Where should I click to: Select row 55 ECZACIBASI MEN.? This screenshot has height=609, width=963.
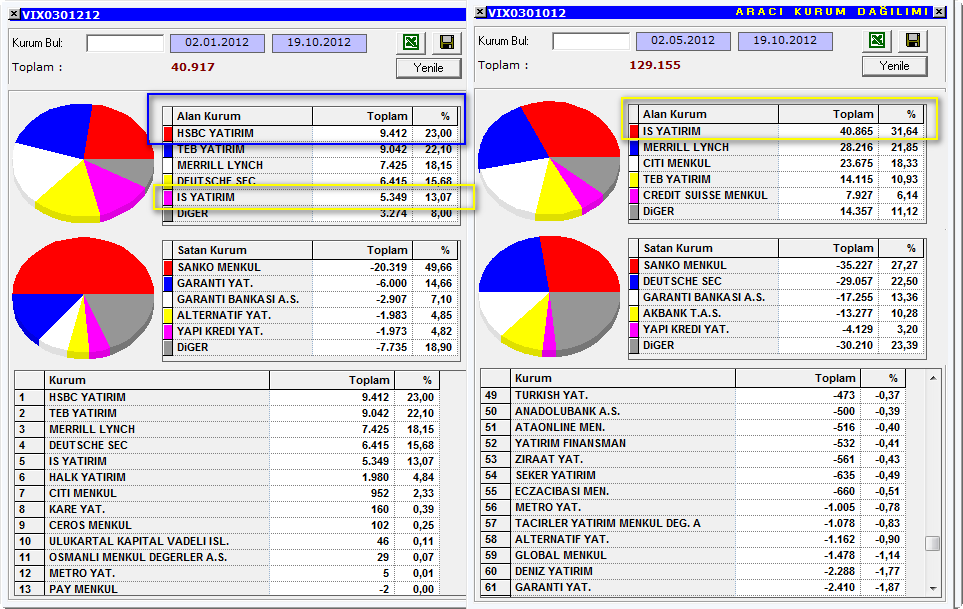693,491
